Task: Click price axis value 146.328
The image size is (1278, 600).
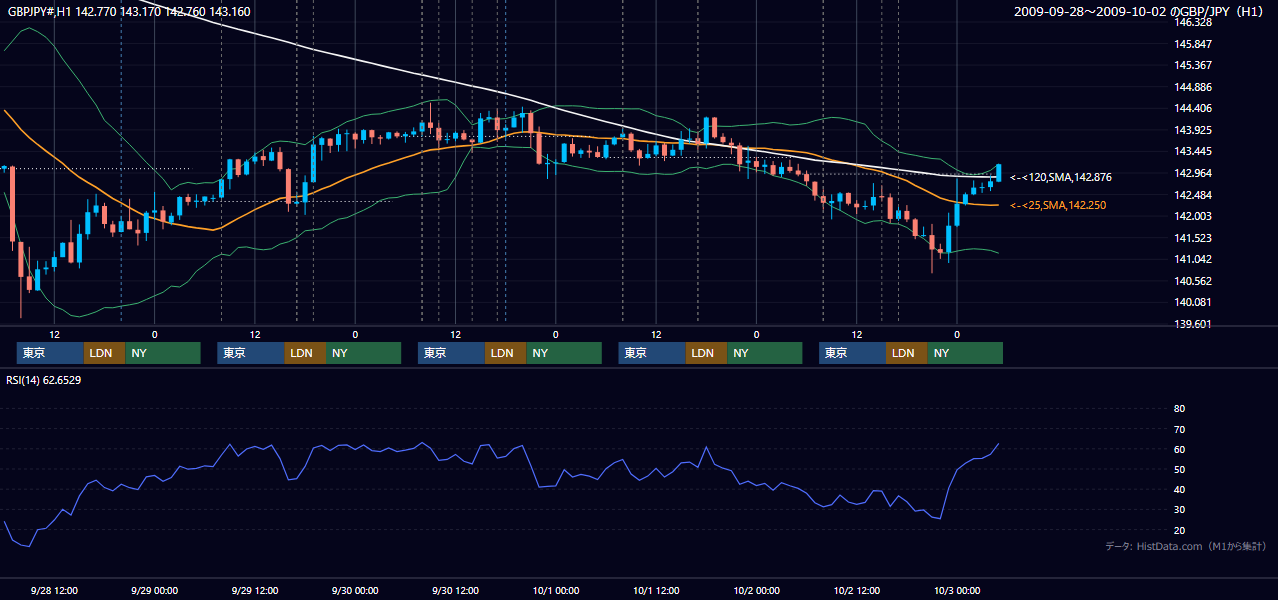Action: 1193,22
